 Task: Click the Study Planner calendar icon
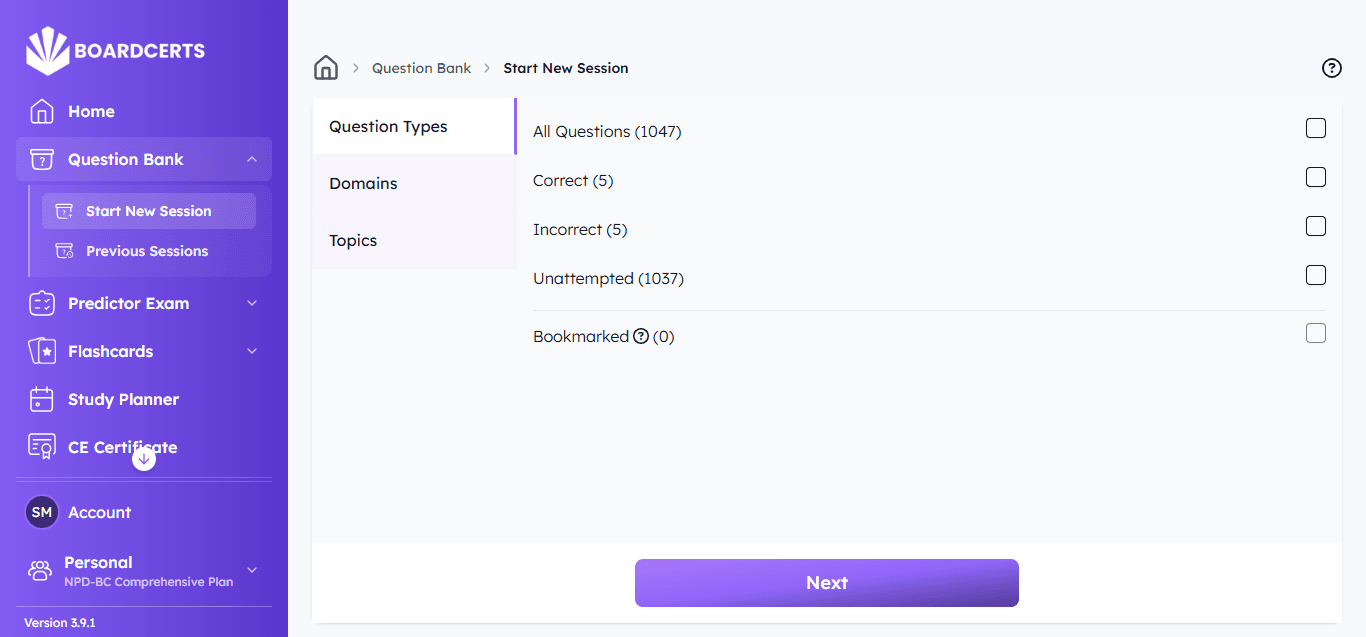tap(42, 399)
